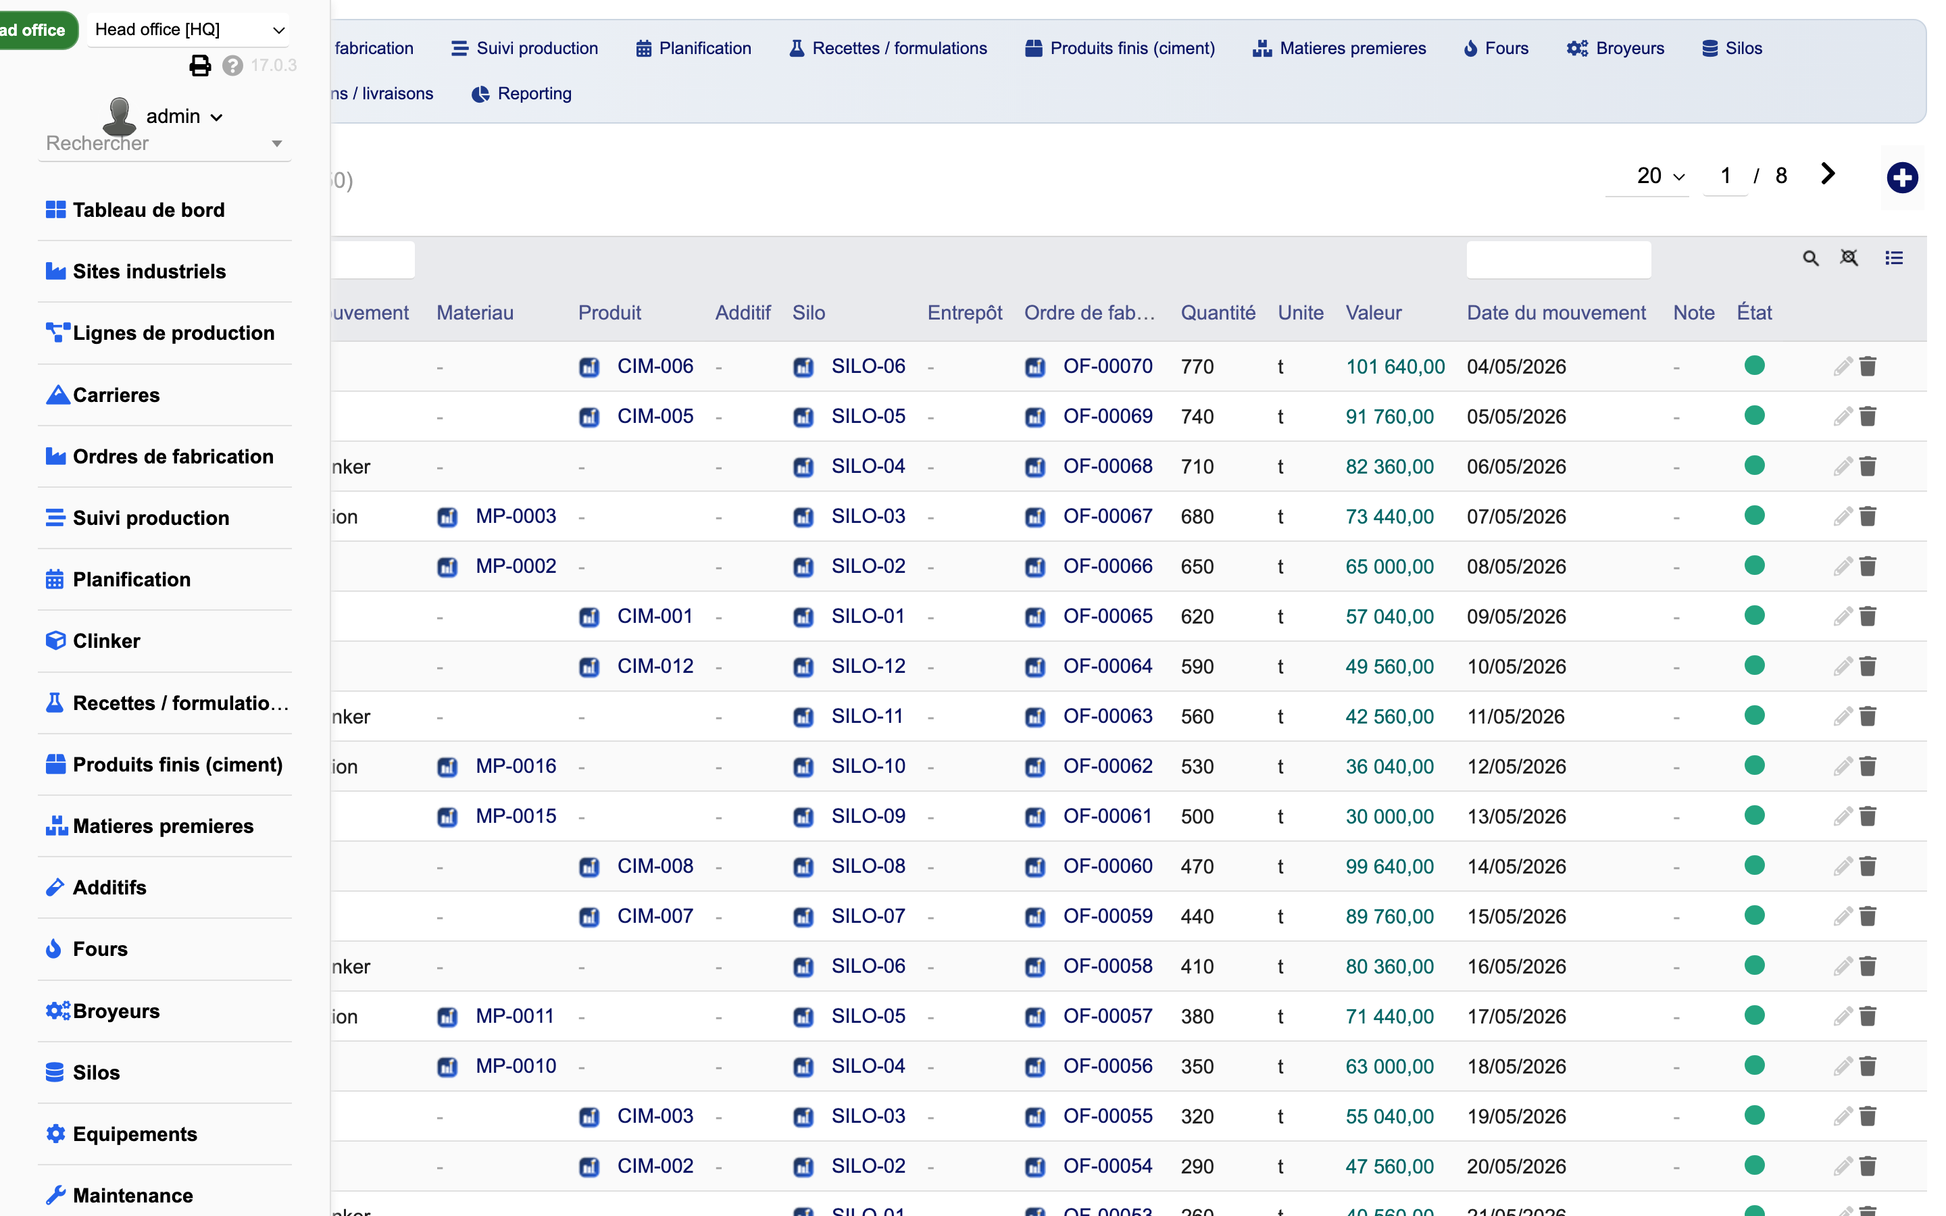The width and height of the screenshot is (1946, 1216).
Task: Click the admin user avatar
Action: tap(120, 116)
